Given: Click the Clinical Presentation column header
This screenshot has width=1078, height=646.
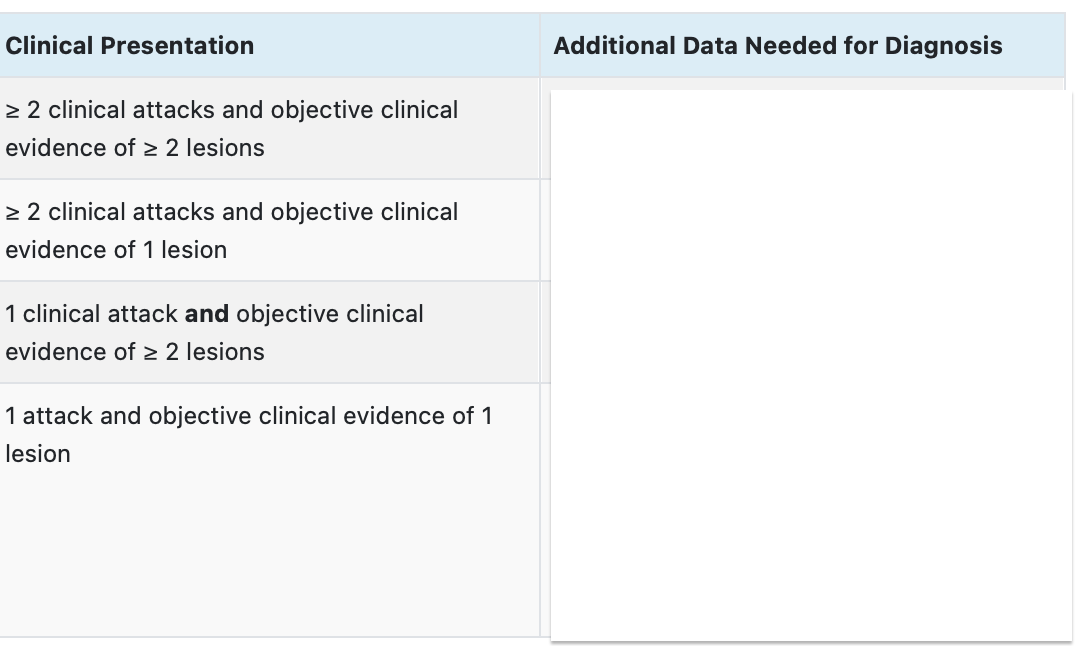Looking at the screenshot, I should tap(129, 46).
